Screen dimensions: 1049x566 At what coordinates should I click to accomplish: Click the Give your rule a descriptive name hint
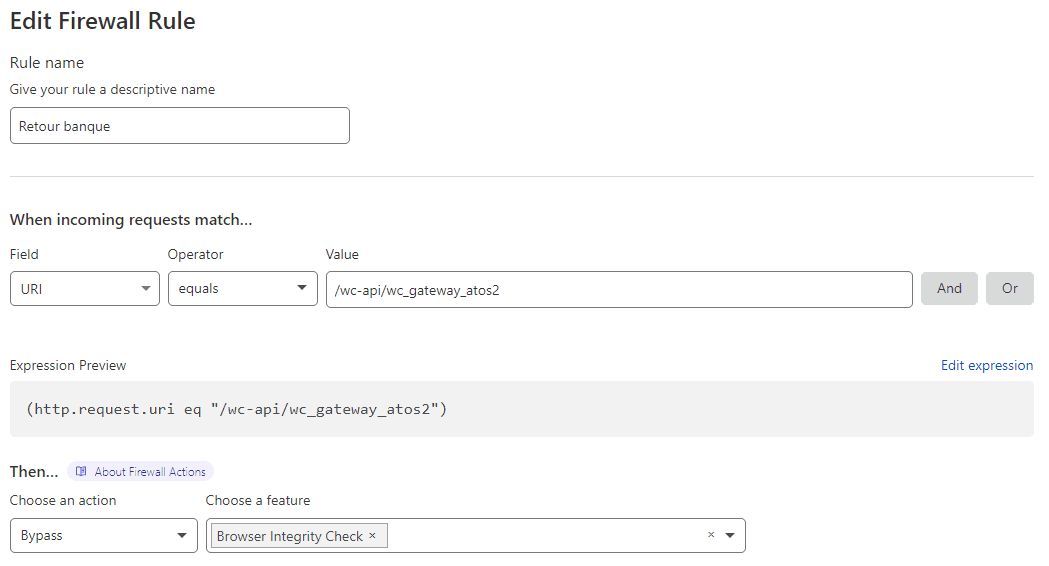click(x=112, y=90)
